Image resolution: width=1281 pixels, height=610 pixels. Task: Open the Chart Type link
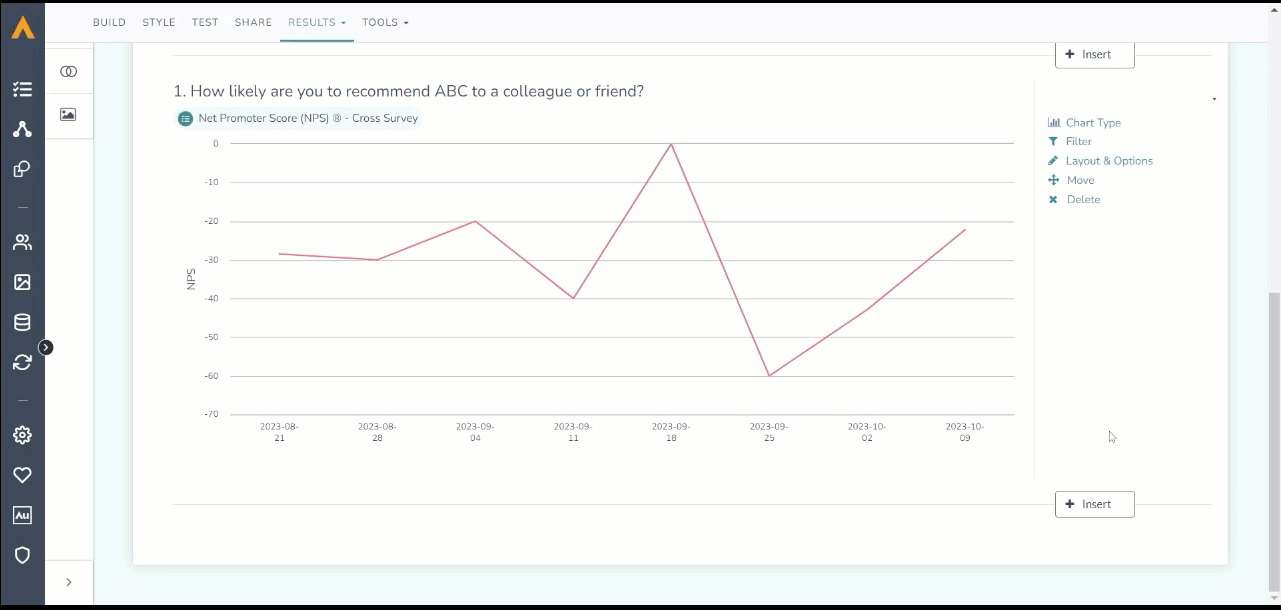click(1093, 122)
